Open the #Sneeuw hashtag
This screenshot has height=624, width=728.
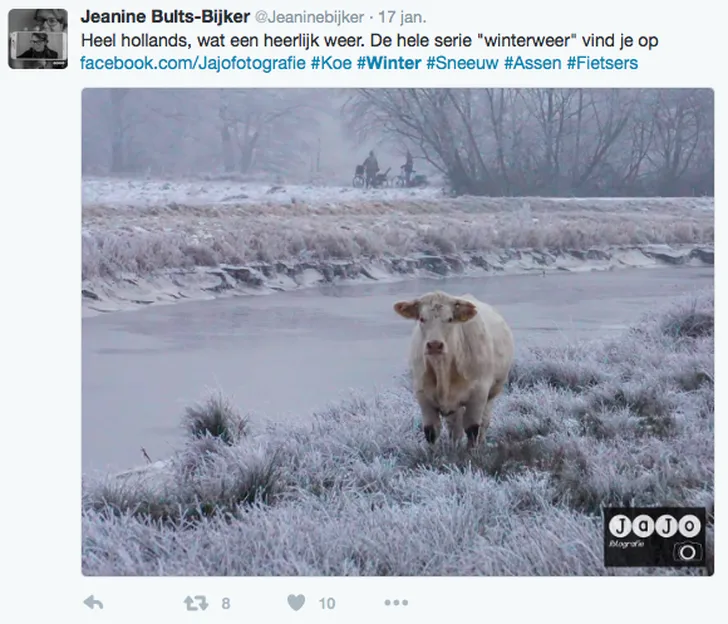462,63
